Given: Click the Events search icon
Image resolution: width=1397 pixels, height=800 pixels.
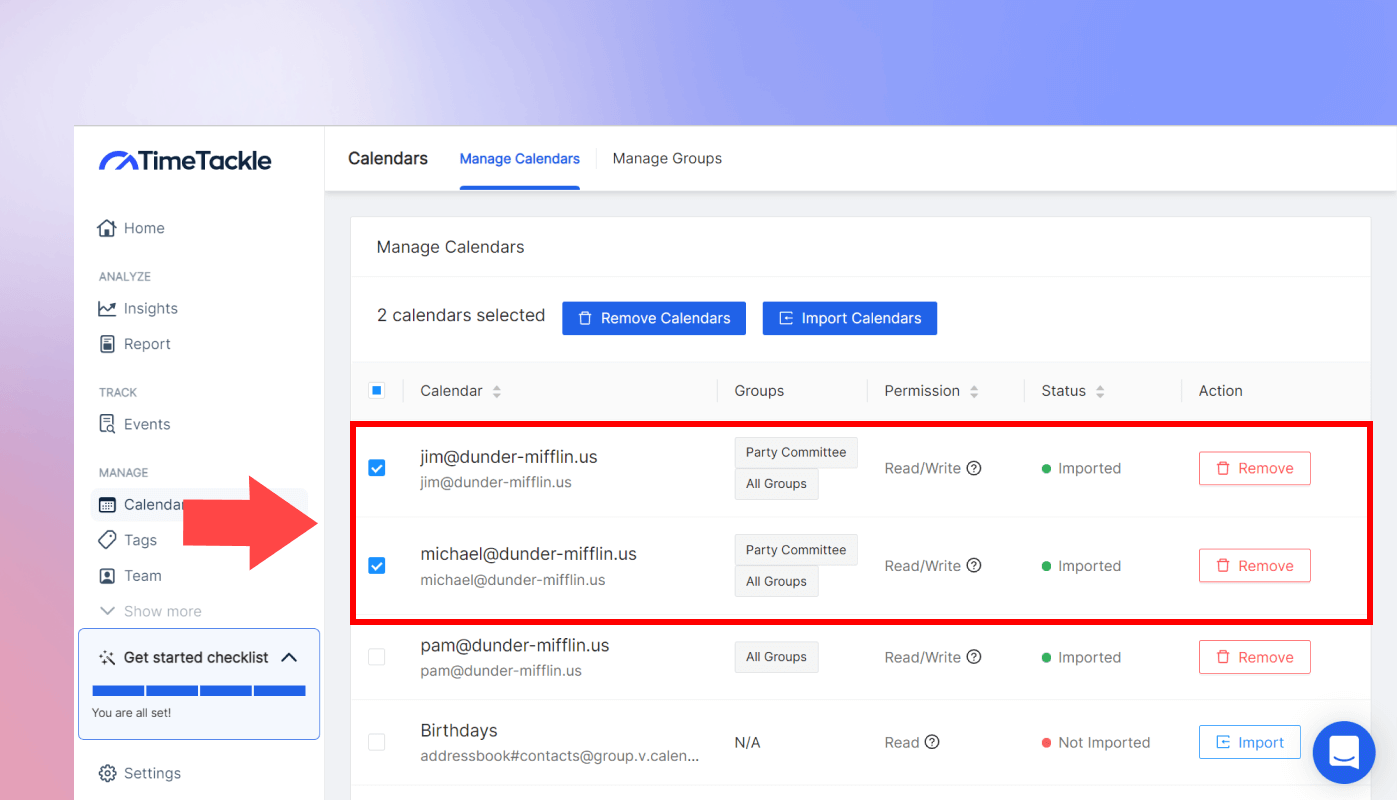Looking at the screenshot, I should pos(107,424).
